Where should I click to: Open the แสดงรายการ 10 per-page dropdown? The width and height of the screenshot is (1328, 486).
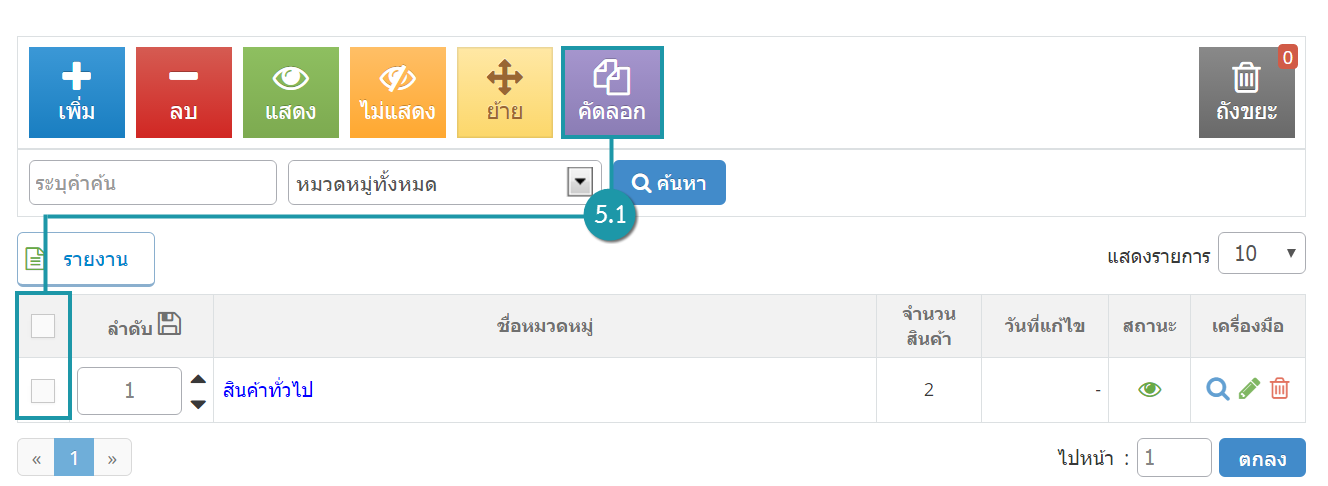coord(1262,254)
